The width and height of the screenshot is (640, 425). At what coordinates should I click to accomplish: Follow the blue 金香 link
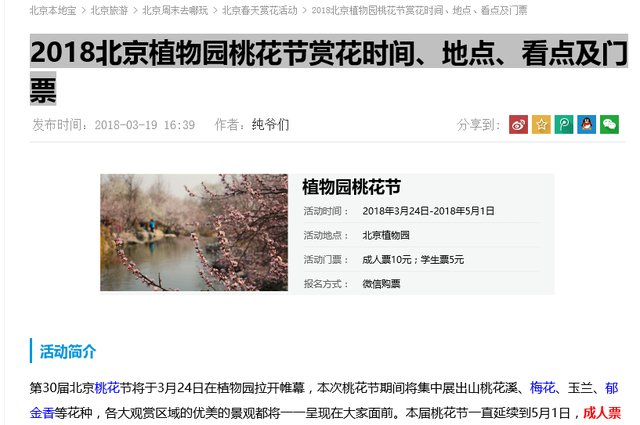pos(42,413)
